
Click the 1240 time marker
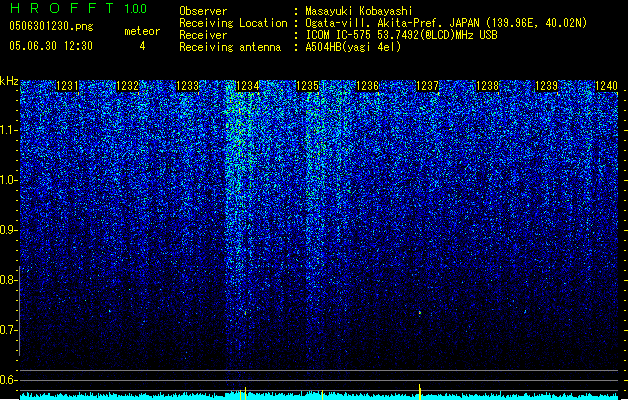(x=606, y=86)
